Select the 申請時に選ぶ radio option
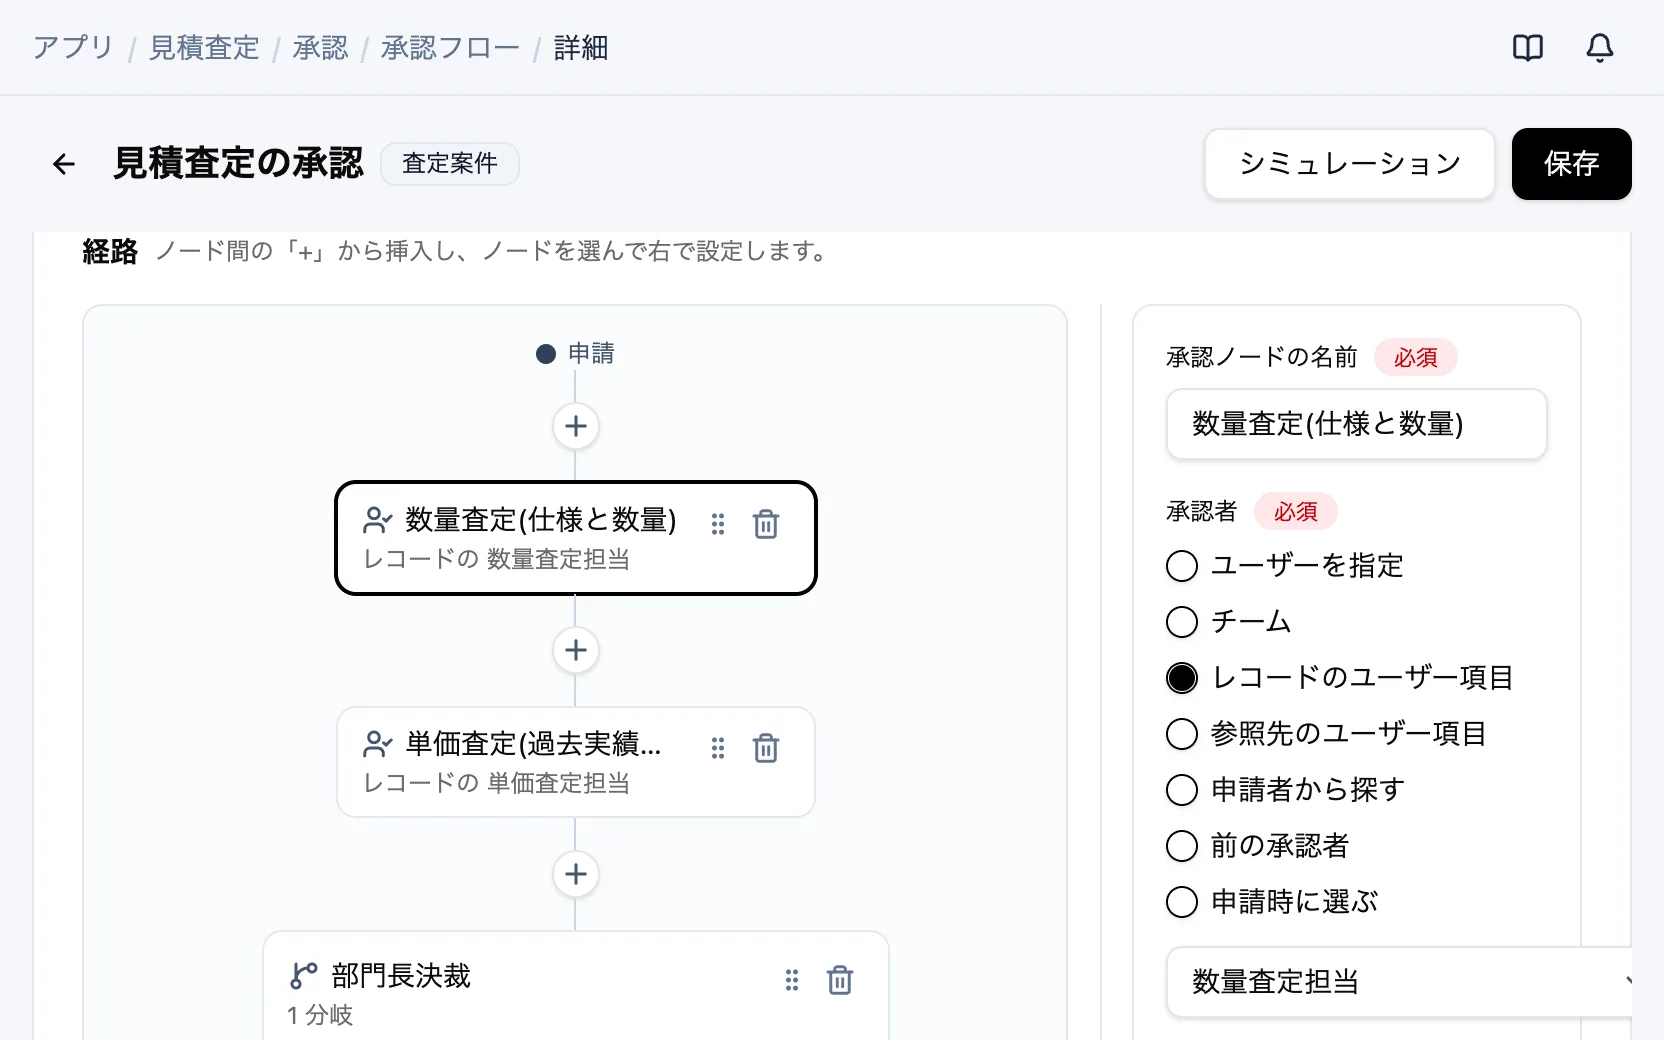Viewport: 1664px width, 1040px height. tap(1182, 902)
